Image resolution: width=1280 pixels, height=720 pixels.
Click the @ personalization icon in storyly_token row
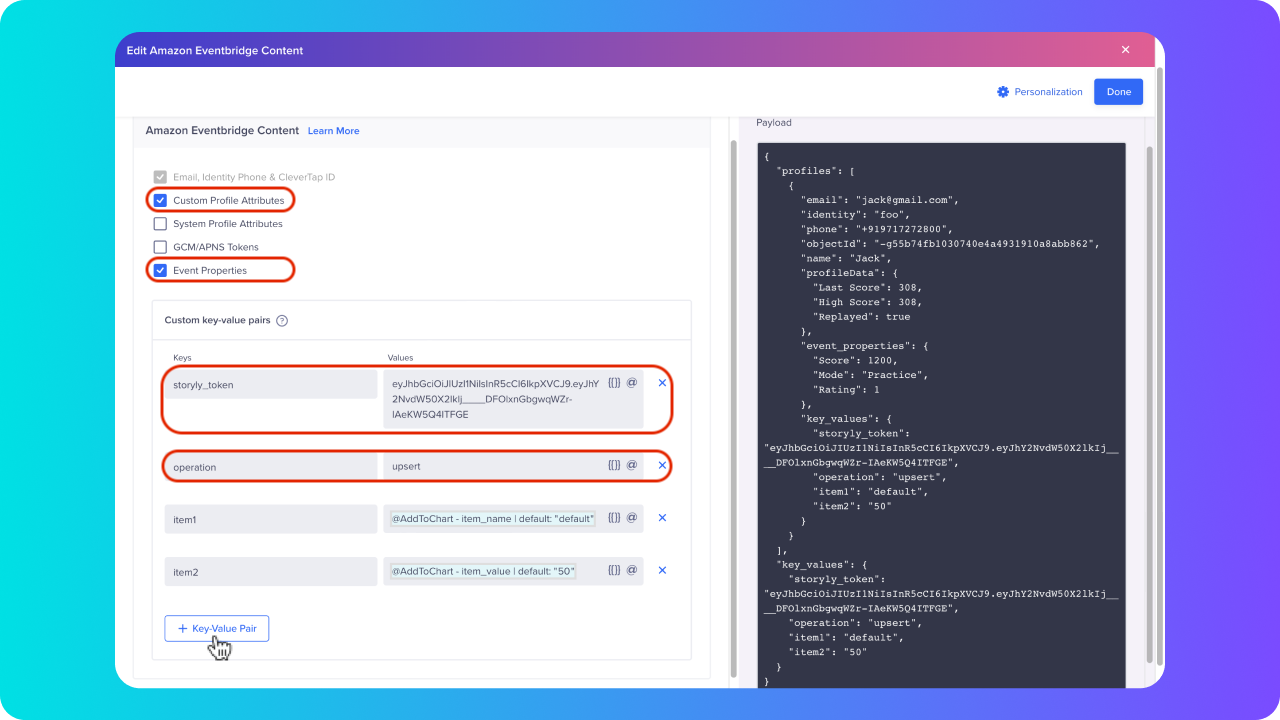point(632,382)
